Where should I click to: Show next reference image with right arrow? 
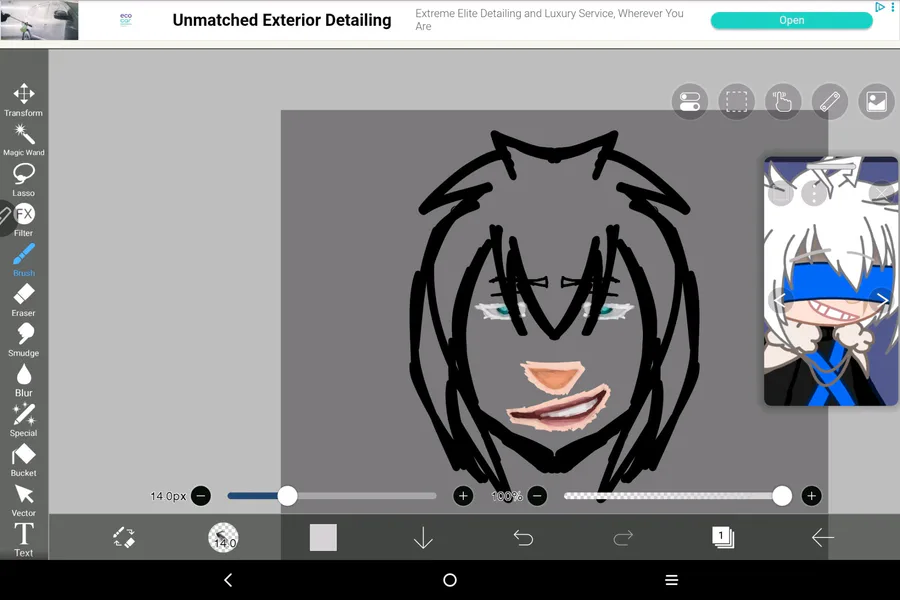(882, 299)
